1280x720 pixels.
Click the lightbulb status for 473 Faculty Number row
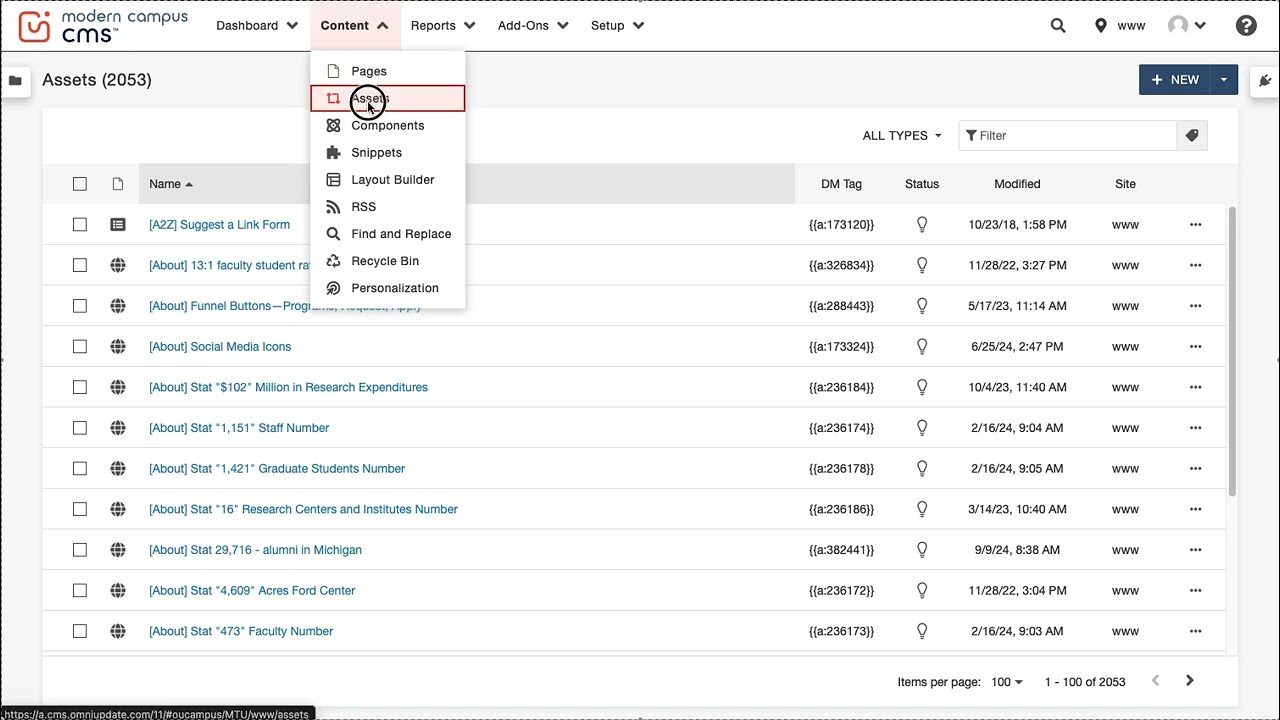pyautogui.click(x=922, y=631)
